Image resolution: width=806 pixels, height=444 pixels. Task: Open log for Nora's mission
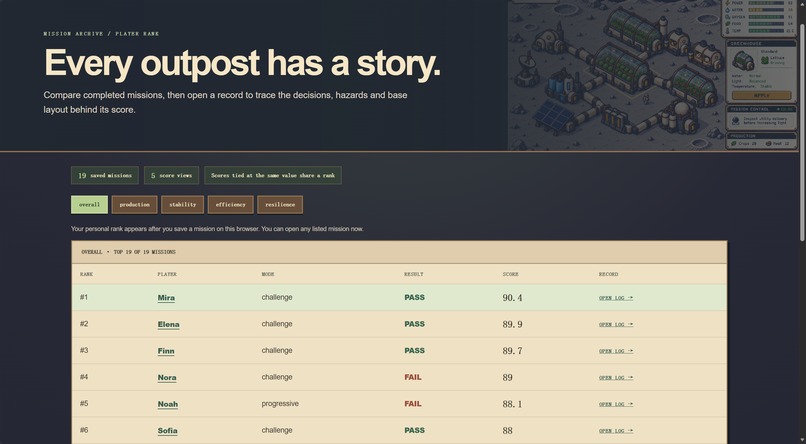click(x=616, y=378)
